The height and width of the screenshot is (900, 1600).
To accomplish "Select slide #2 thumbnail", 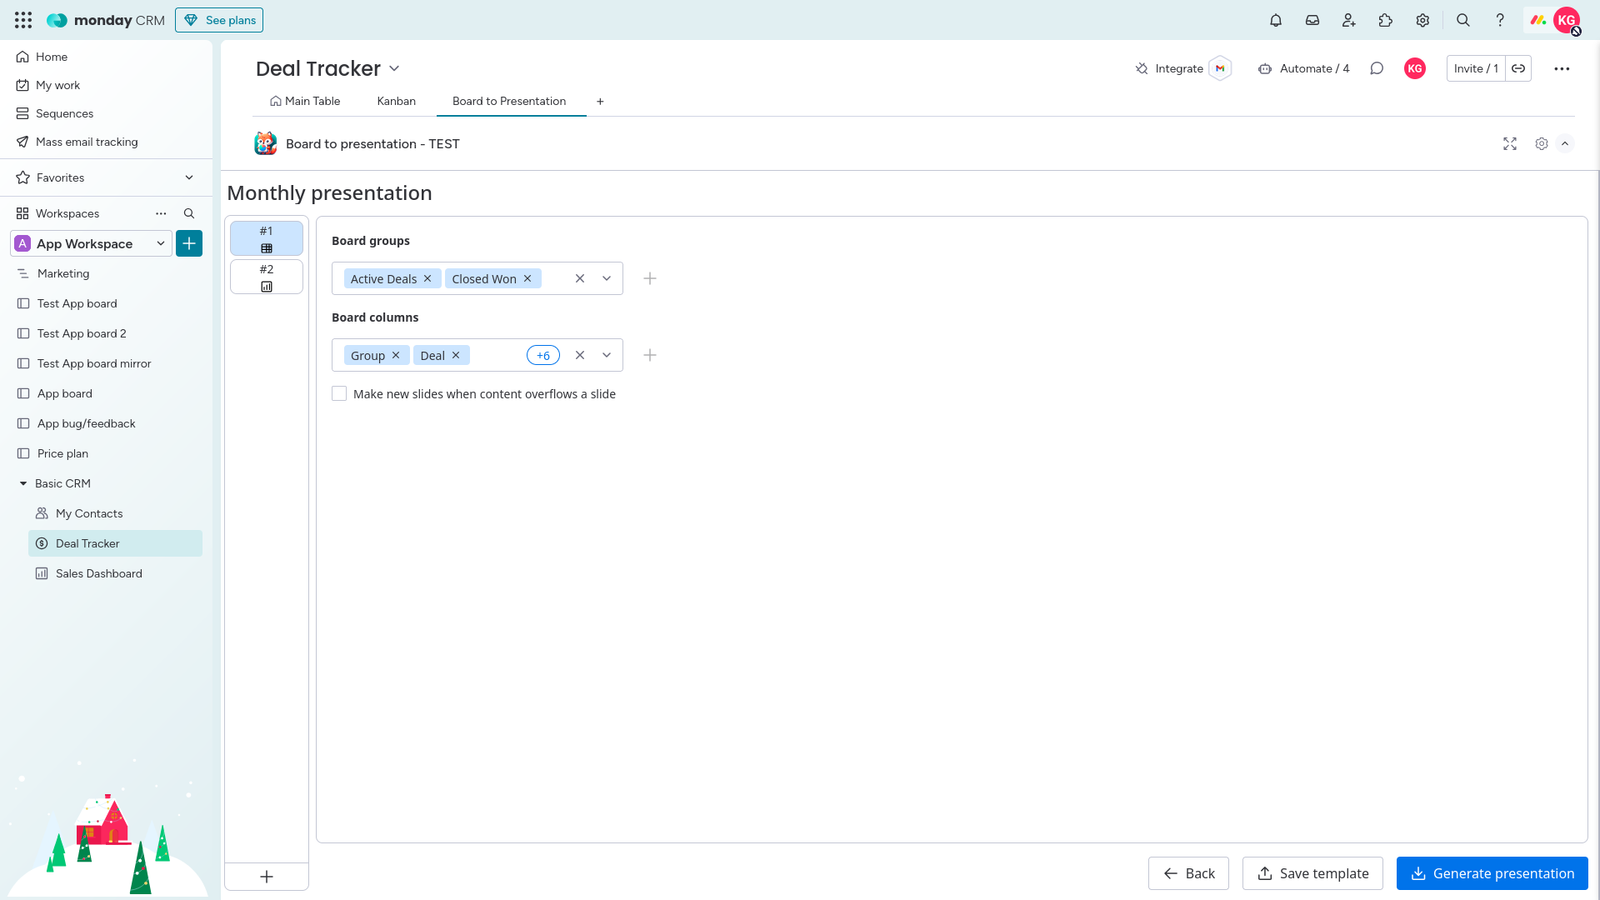I will click(266, 277).
